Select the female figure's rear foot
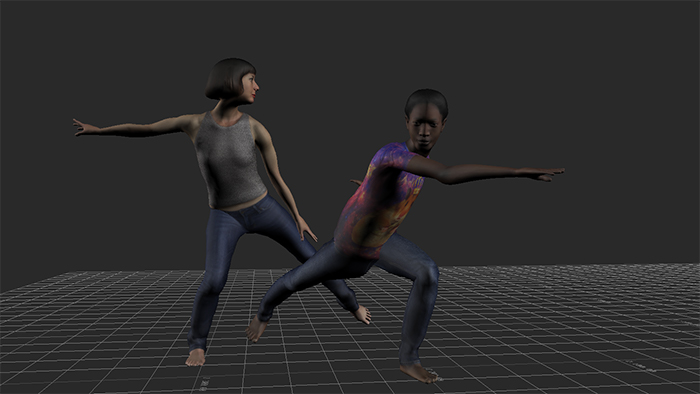The width and height of the screenshot is (700, 394). [x=362, y=315]
